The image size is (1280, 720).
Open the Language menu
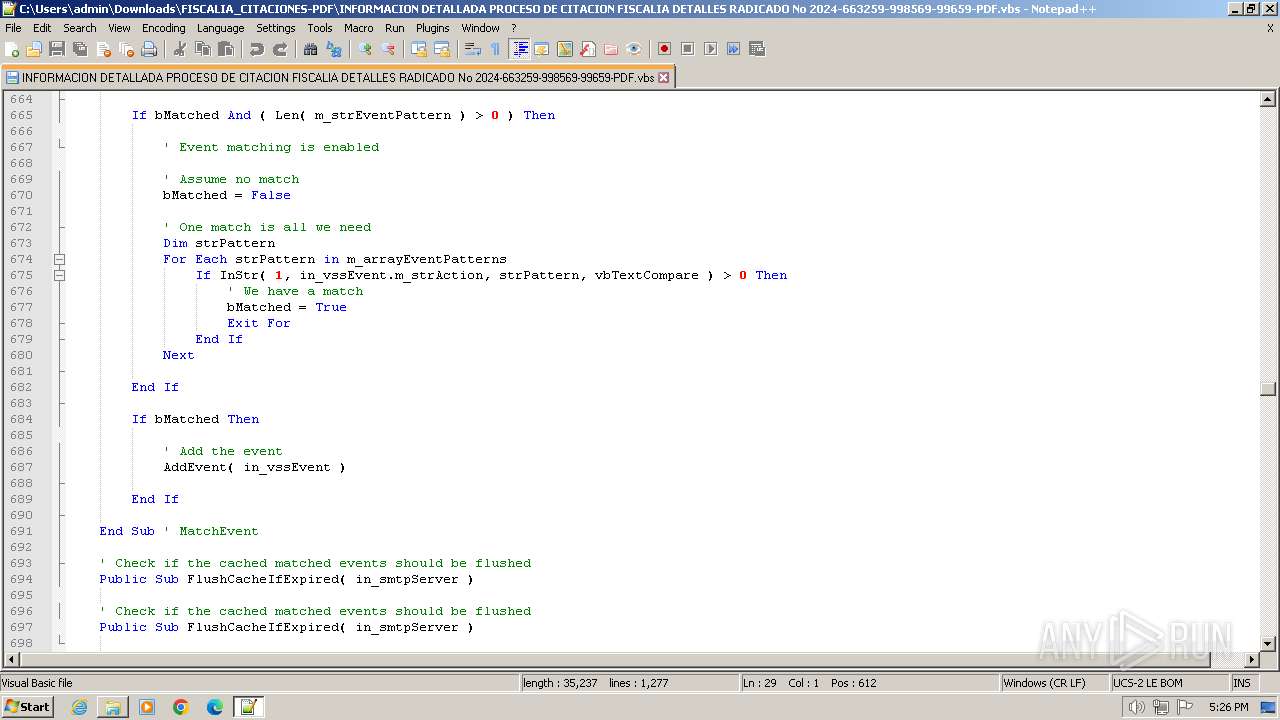click(x=220, y=28)
